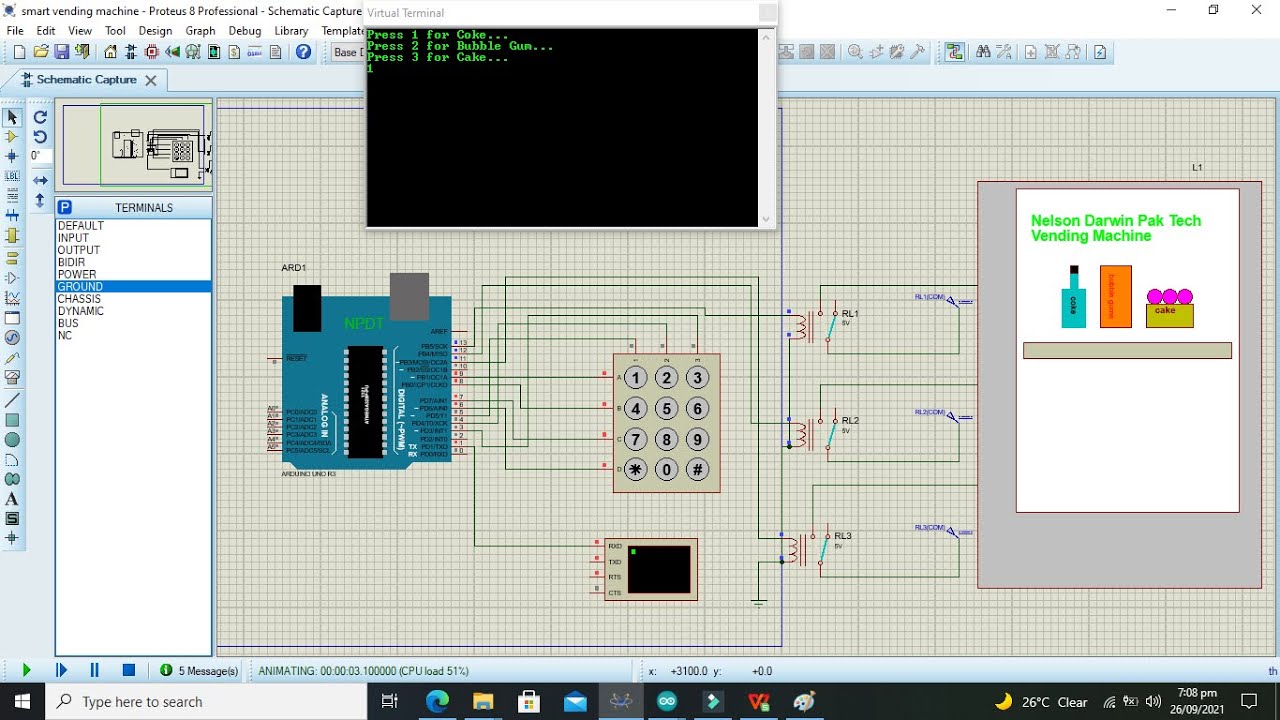The width and height of the screenshot is (1280, 720).
Task: Open the Base Design variant dropdown
Action: pos(347,52)
